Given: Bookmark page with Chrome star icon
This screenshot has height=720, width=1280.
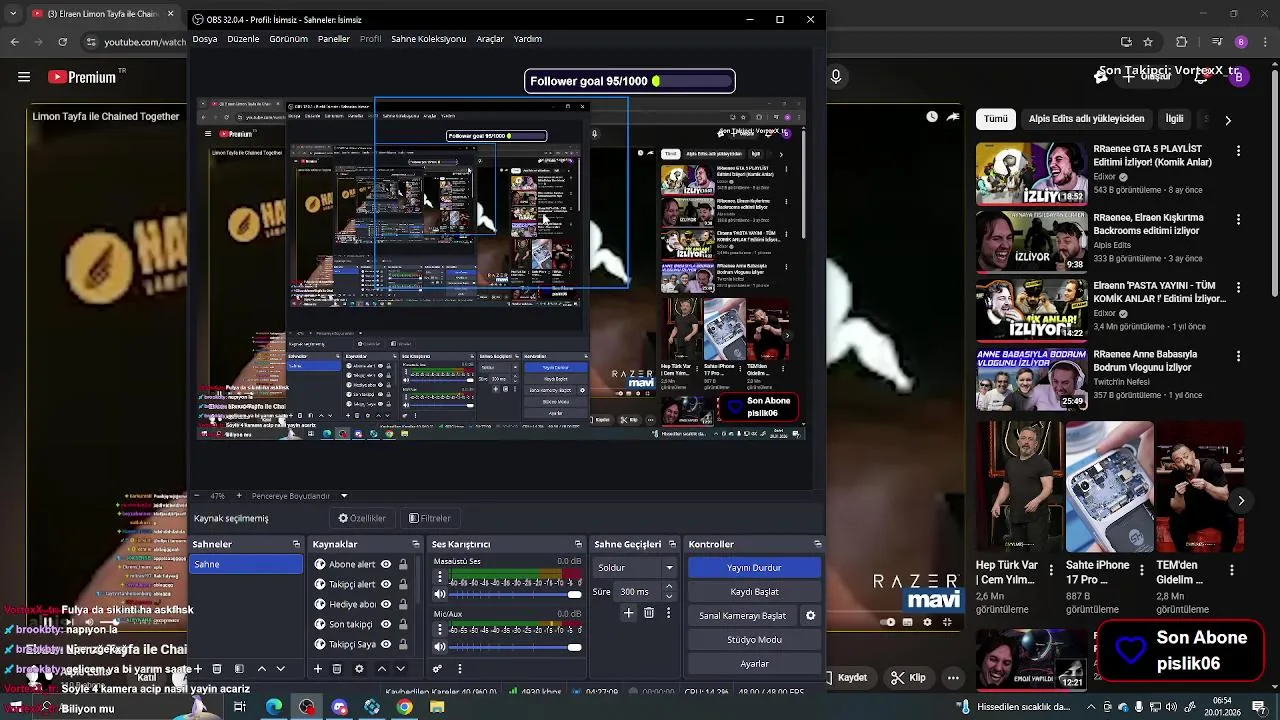Looking at the screenshot, I should (1148, 42).
